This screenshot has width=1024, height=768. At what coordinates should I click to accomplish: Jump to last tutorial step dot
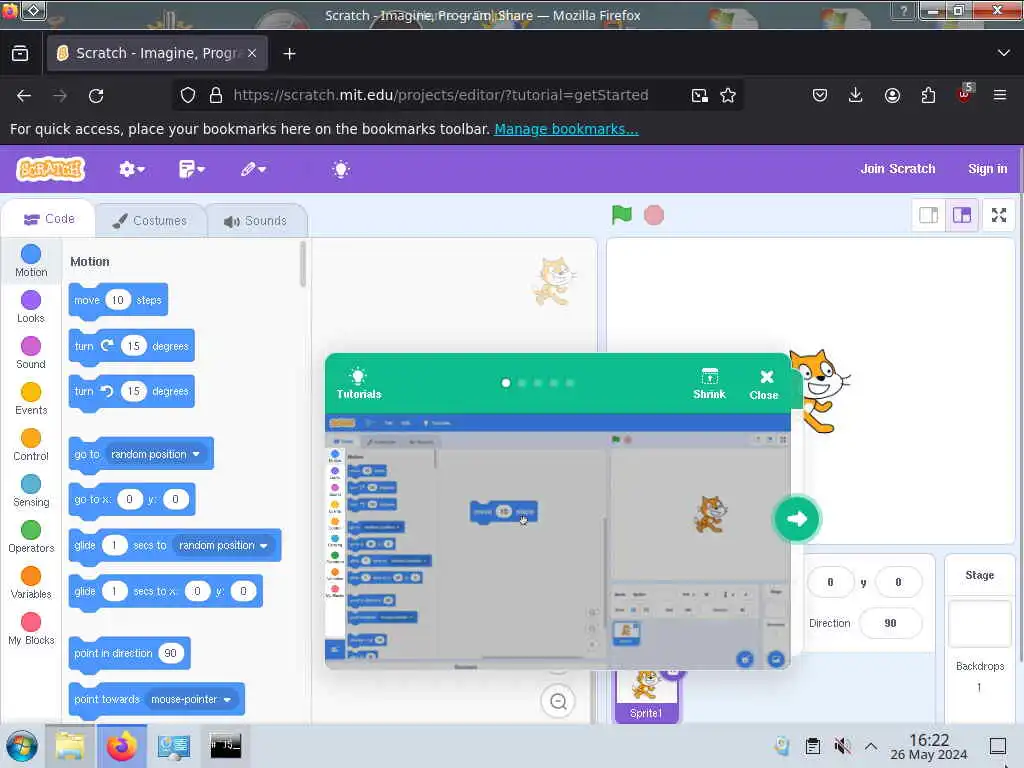coord(570,383)
